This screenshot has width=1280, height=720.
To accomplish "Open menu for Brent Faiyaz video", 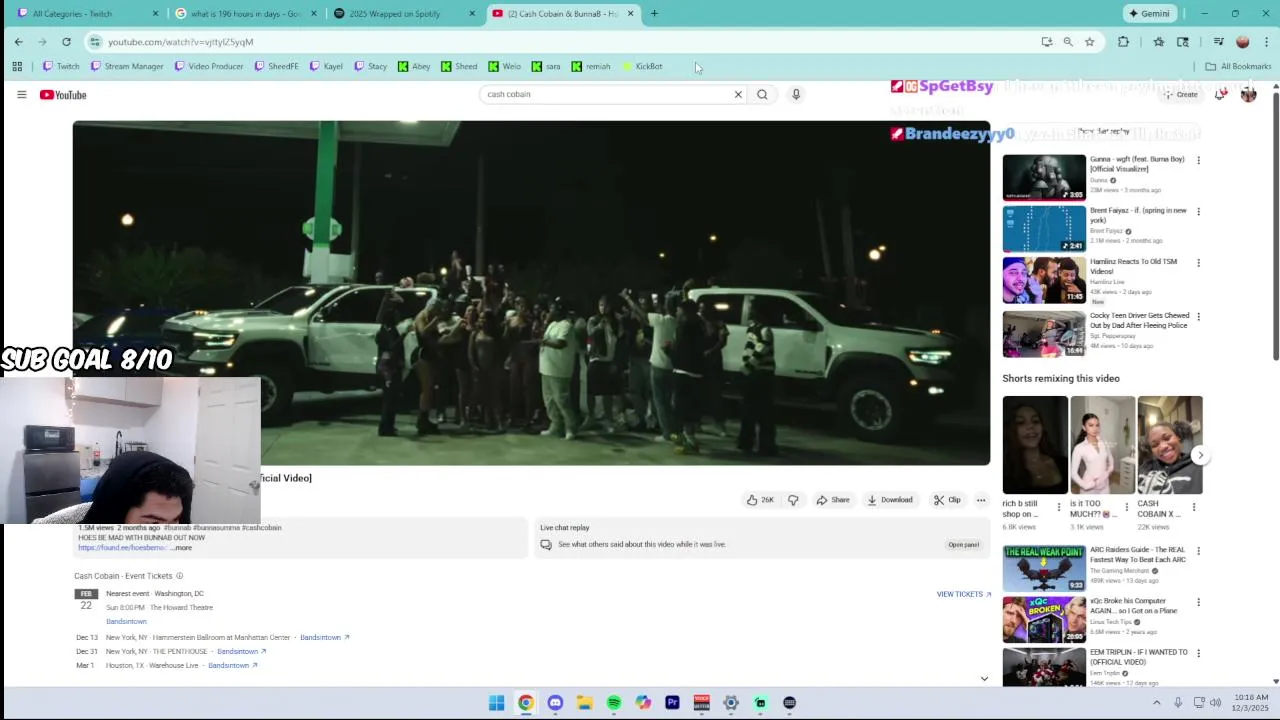I will click(1198, 212).
